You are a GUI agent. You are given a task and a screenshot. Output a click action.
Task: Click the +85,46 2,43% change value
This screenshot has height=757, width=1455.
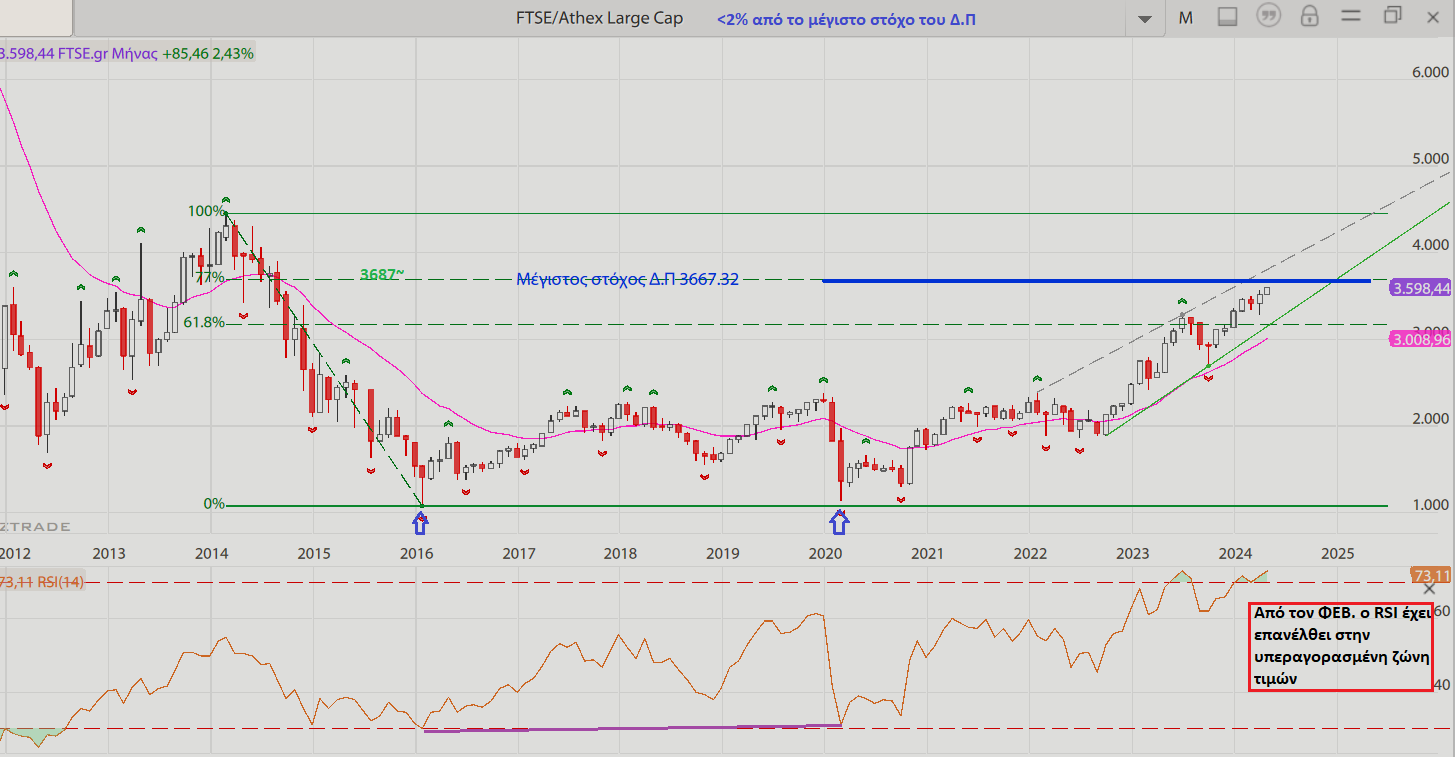[x=208, y=53]
